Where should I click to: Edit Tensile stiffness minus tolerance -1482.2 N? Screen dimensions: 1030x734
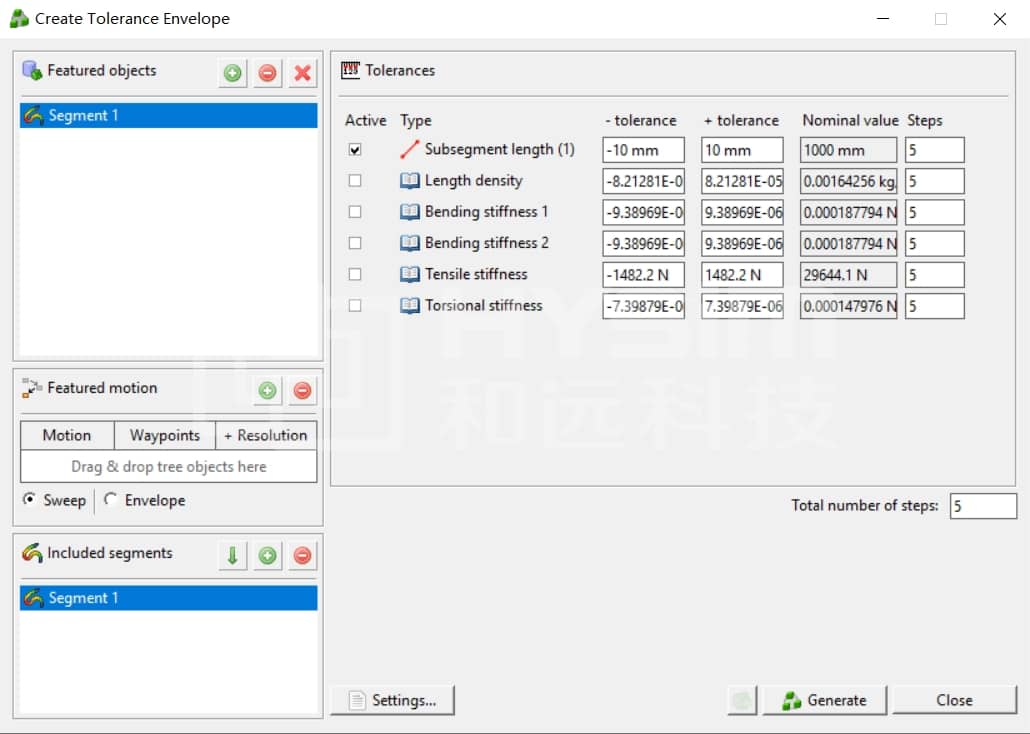point(643,275)
